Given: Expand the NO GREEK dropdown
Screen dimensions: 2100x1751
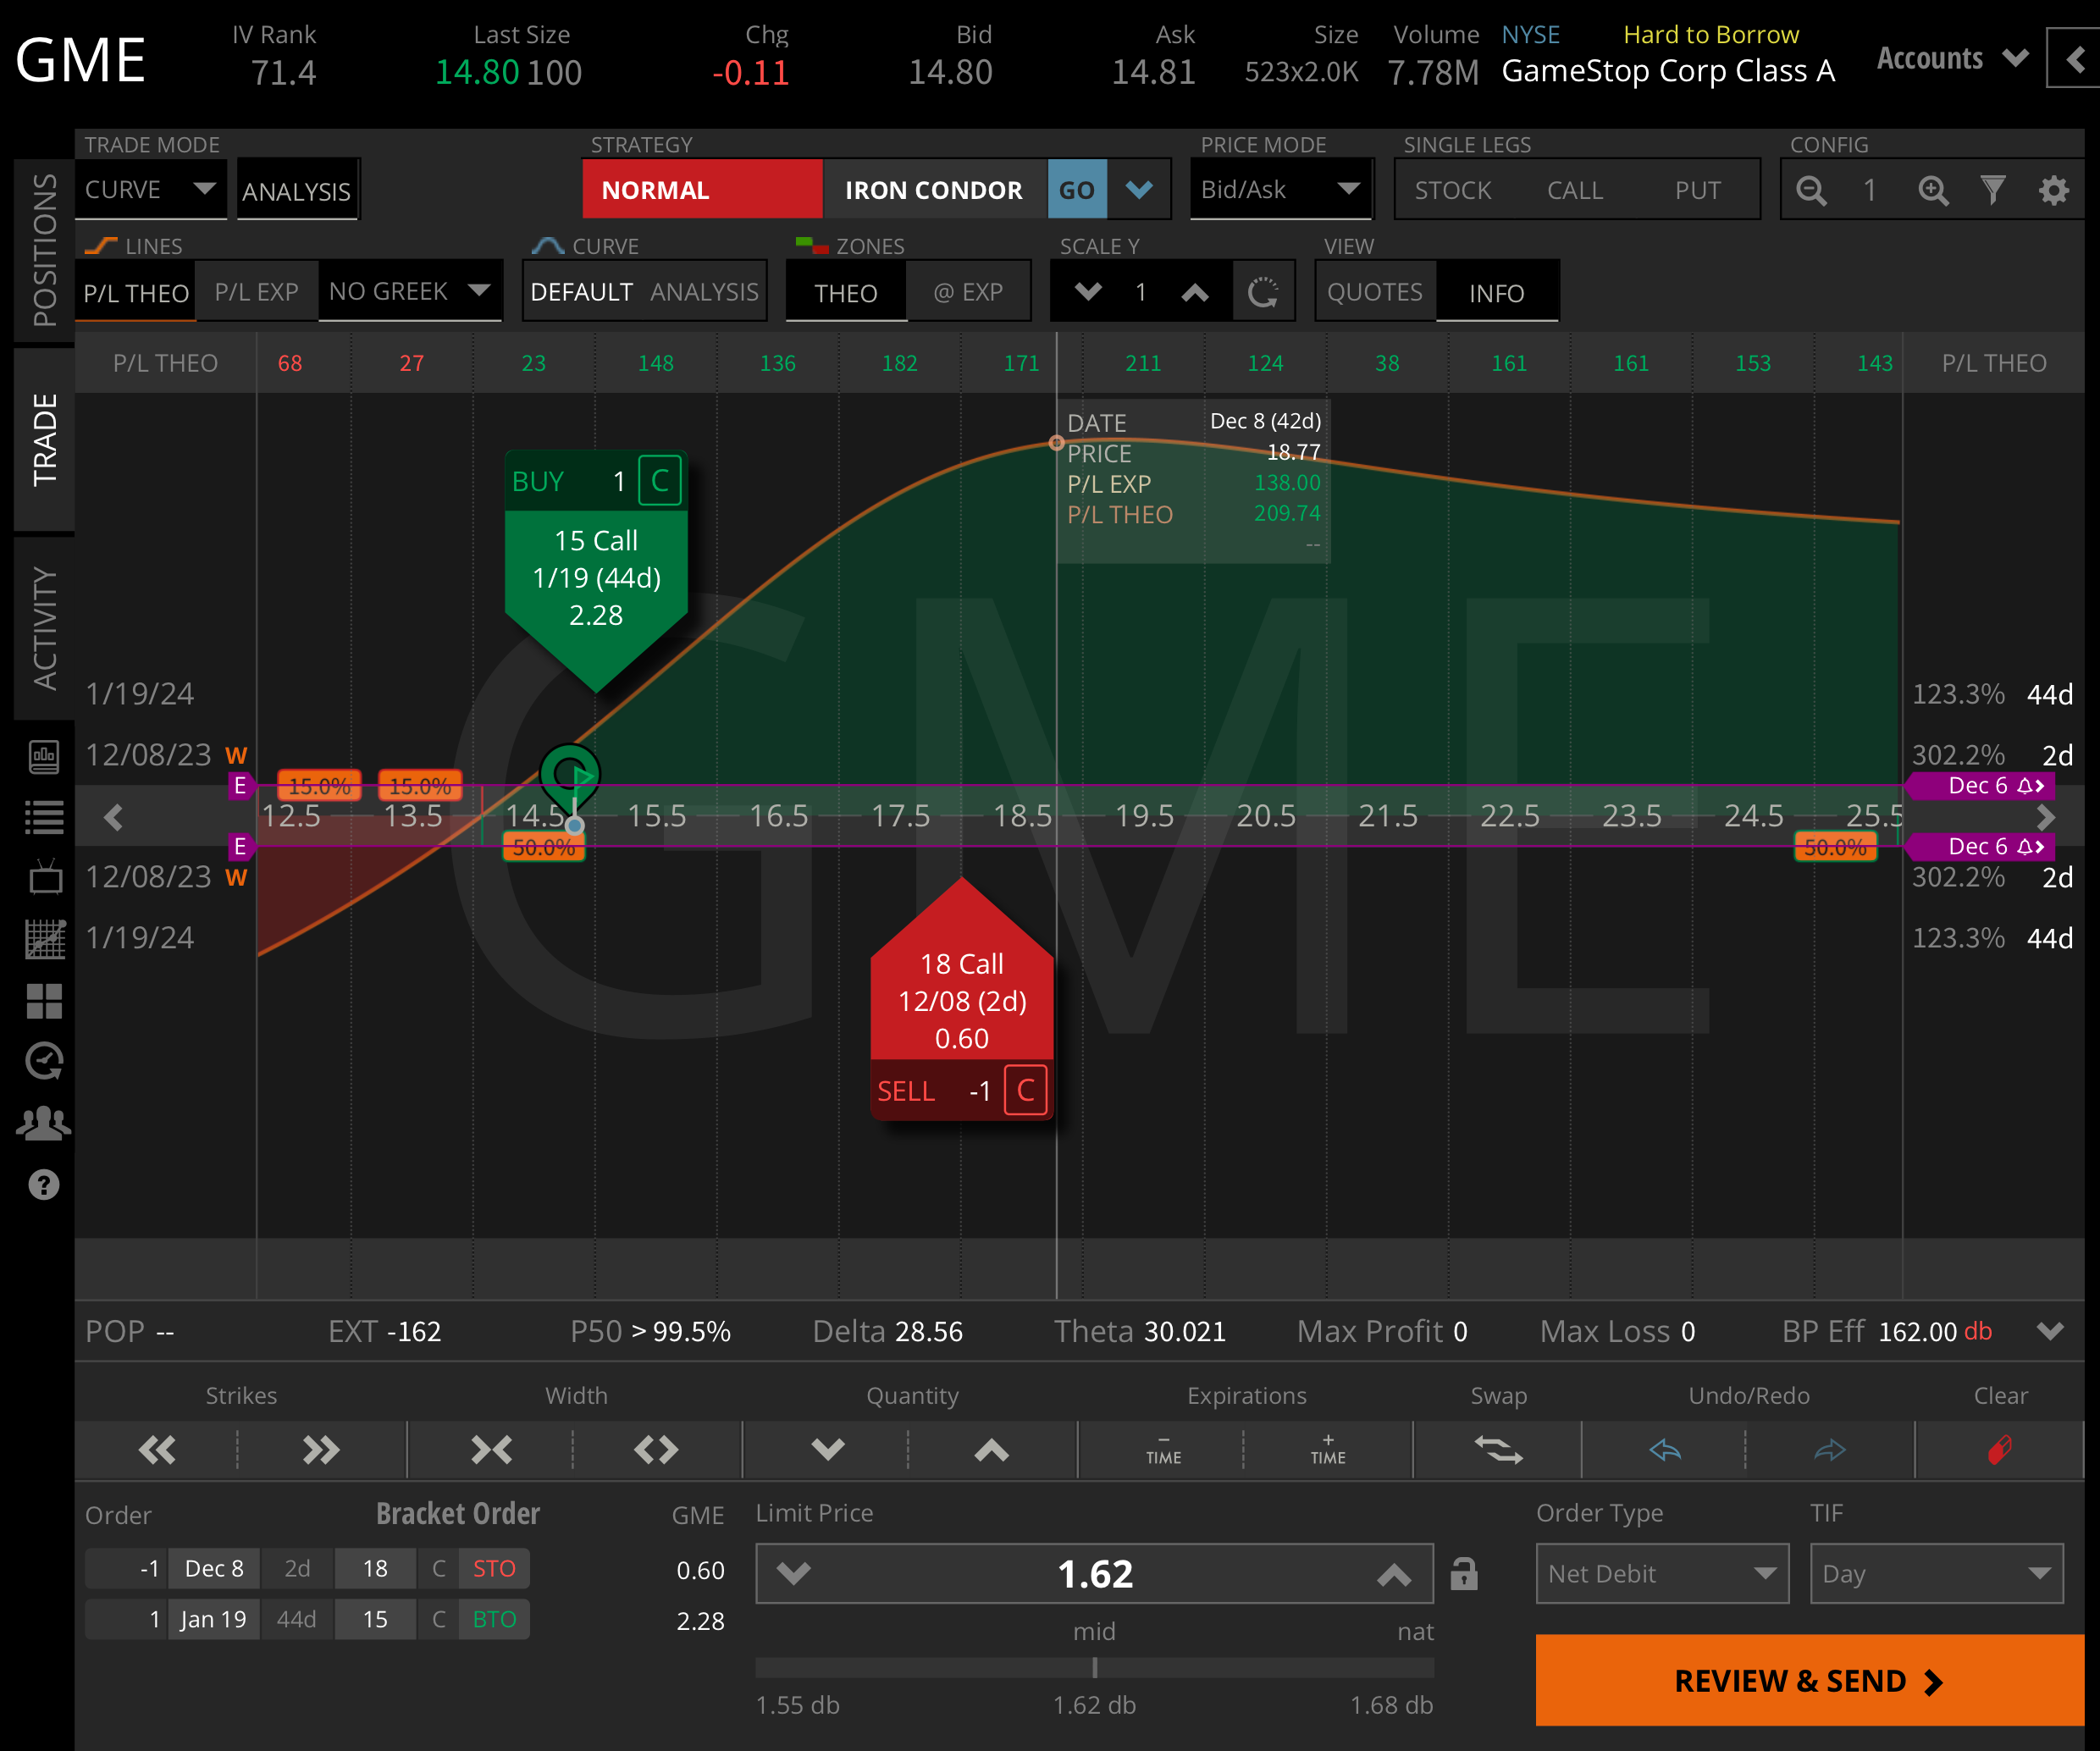Looking at the screenshot, I should click(410, 291).
